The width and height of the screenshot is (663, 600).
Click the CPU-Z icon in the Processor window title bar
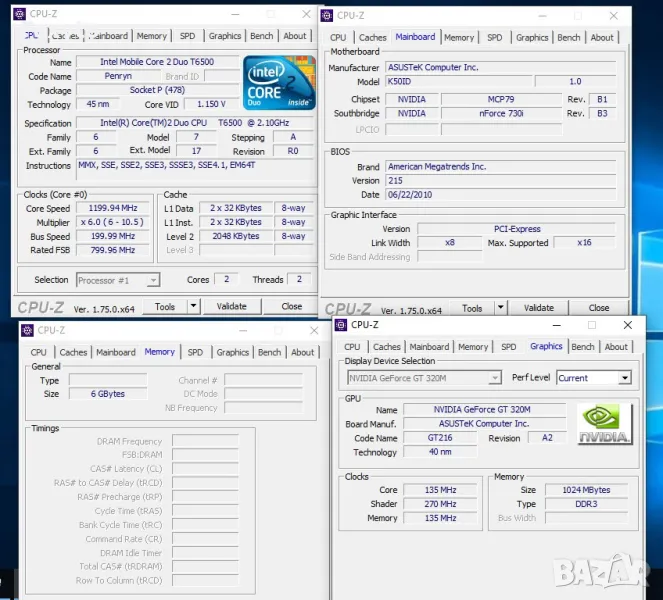(19, 13)
